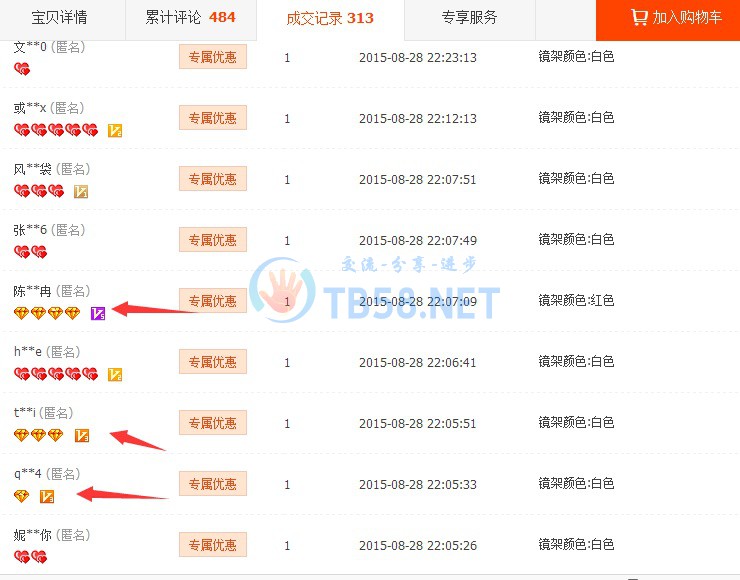The image size is (740, 580).
Task: Open the 宝贝详情 tab
Action: coord(59,18)
